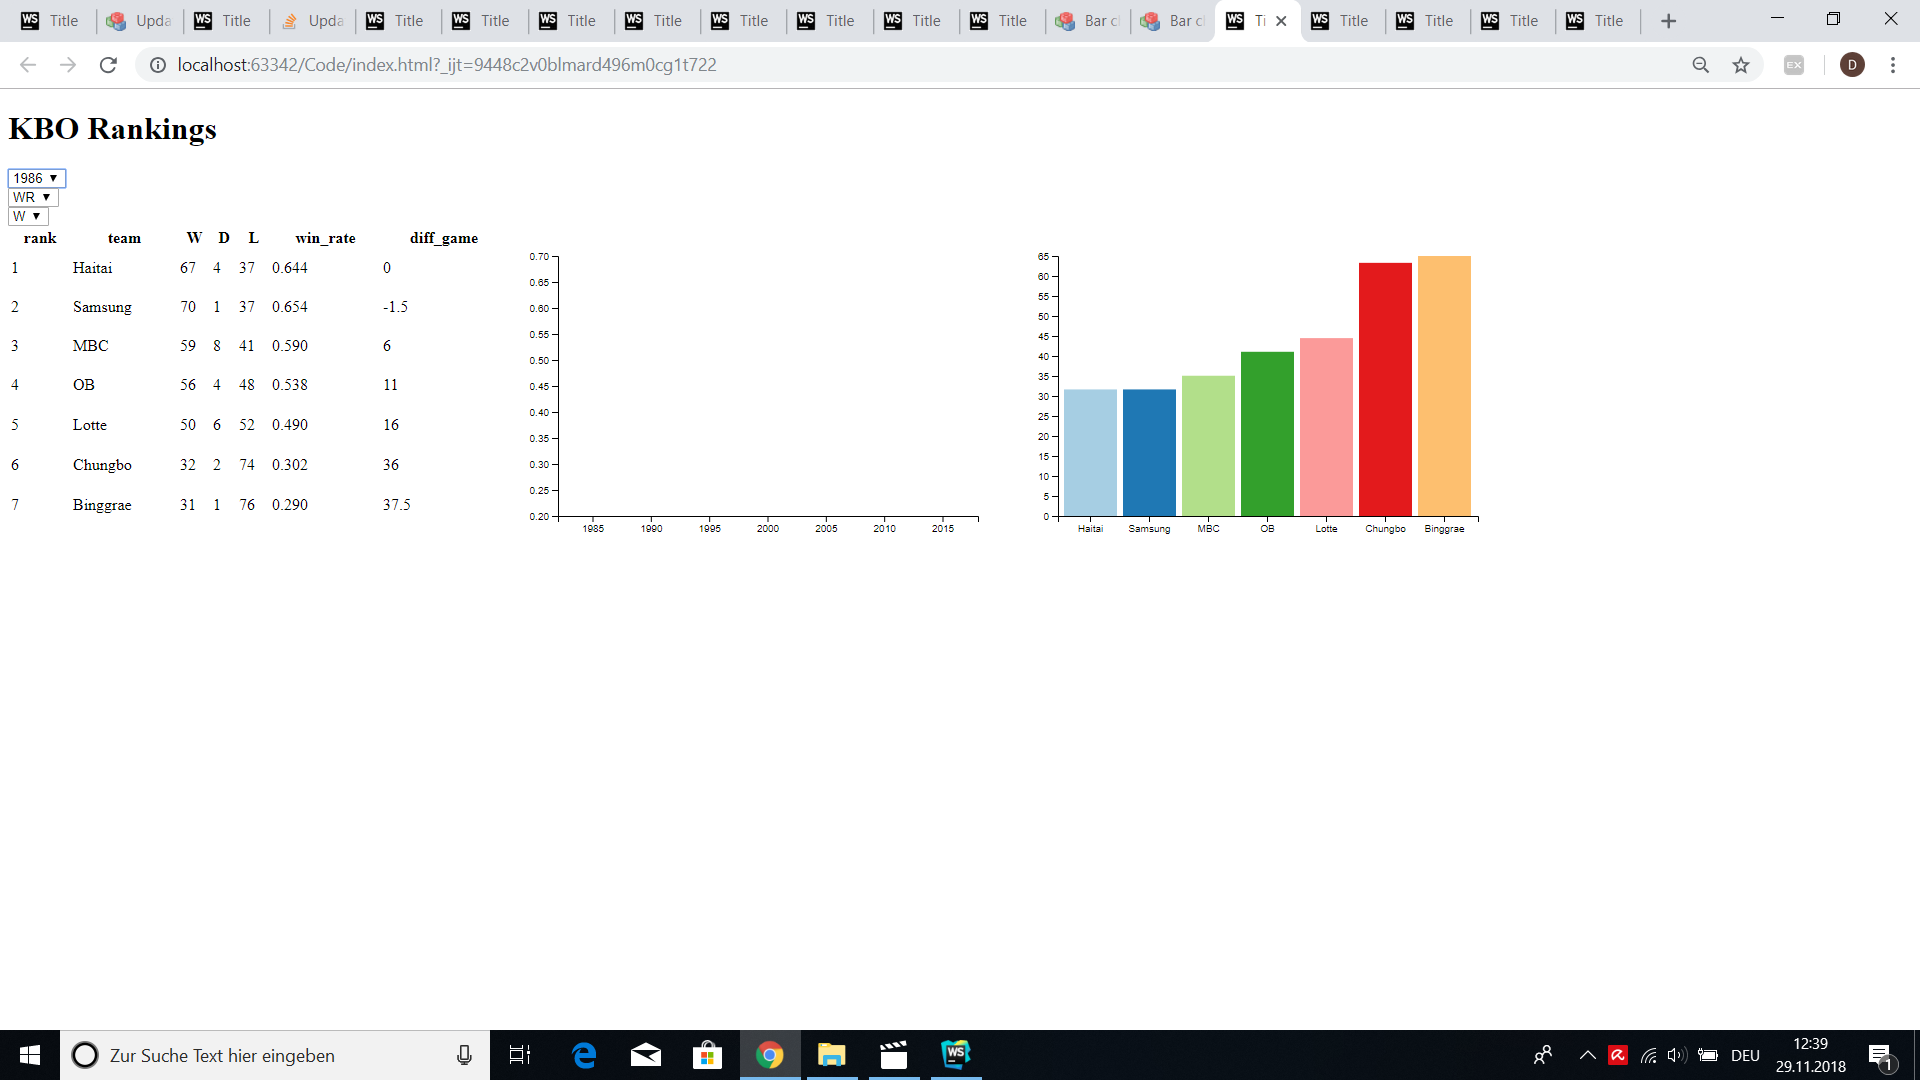This screenshot has width=1920, height=1080.
Task: Click the Binggrae orange bar
Action: (x=1444, y=386)
